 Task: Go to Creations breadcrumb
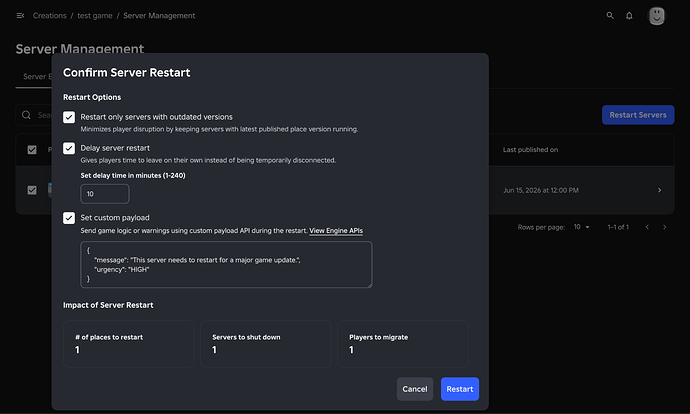[x=49, y=15]
